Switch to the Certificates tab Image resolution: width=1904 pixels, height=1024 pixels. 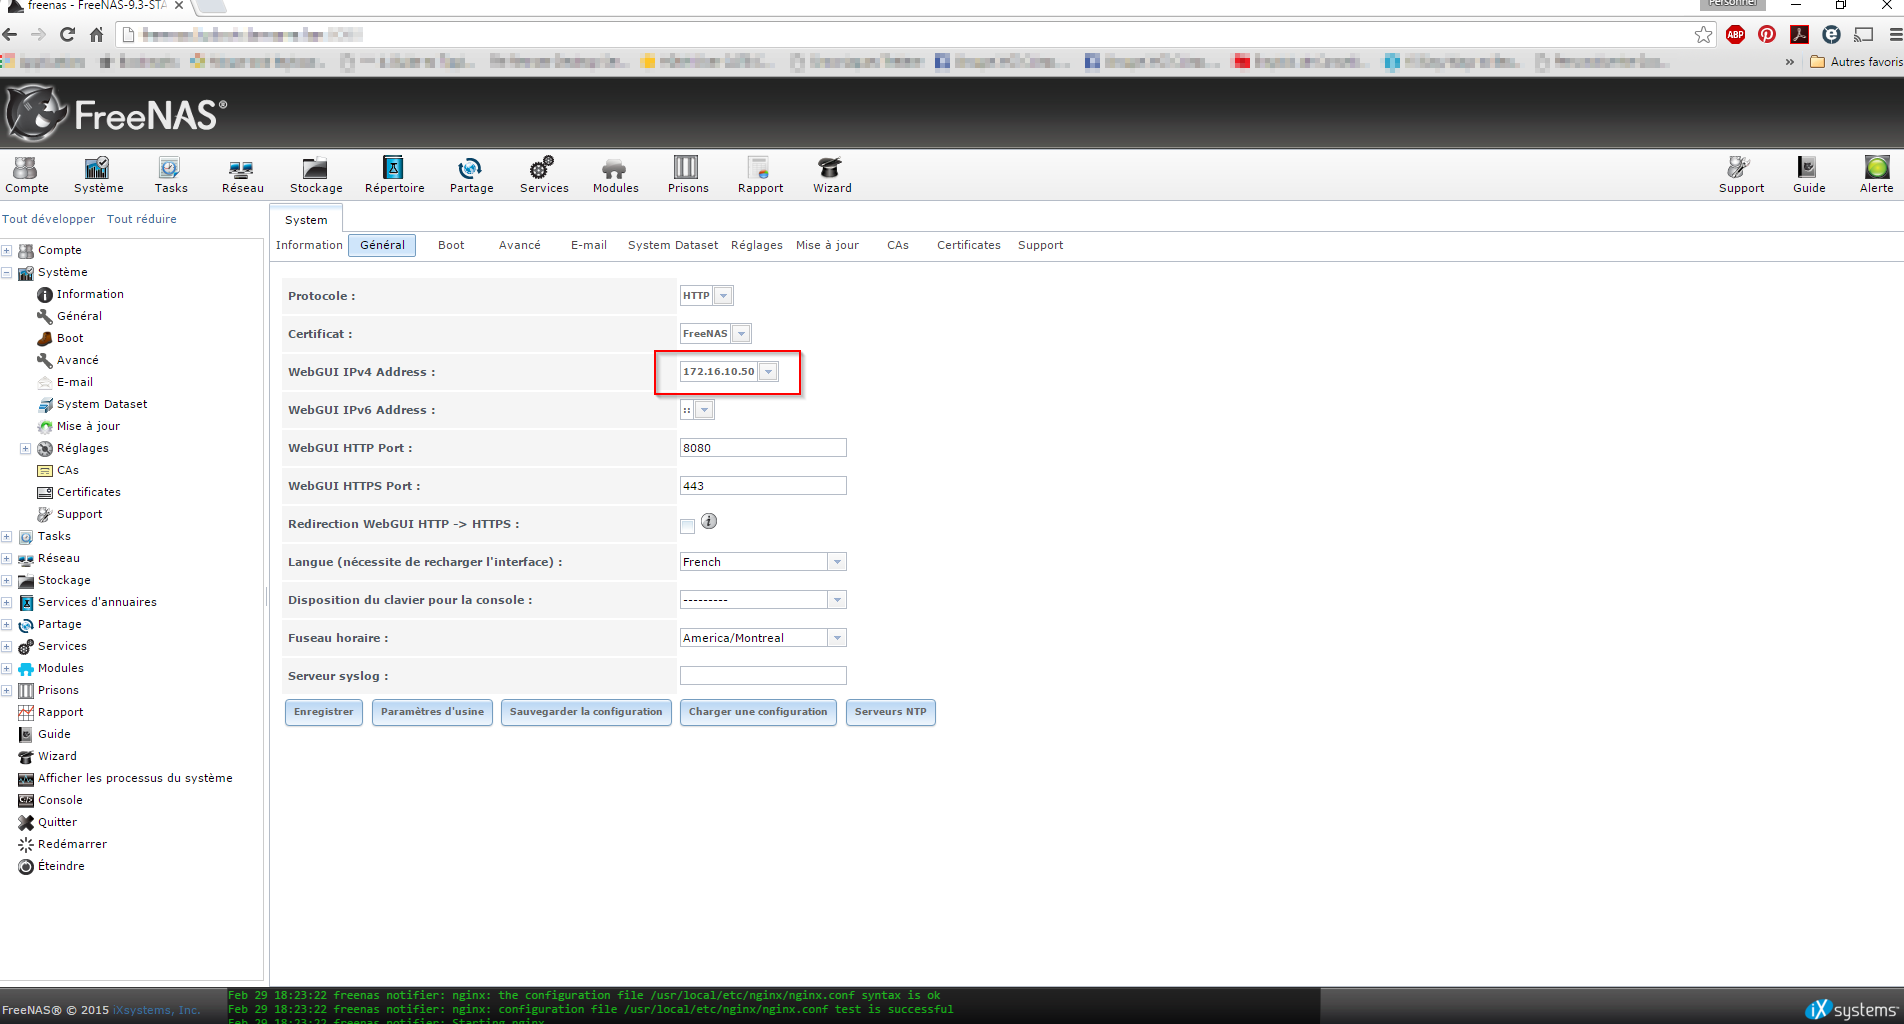[x=969, y=245]
